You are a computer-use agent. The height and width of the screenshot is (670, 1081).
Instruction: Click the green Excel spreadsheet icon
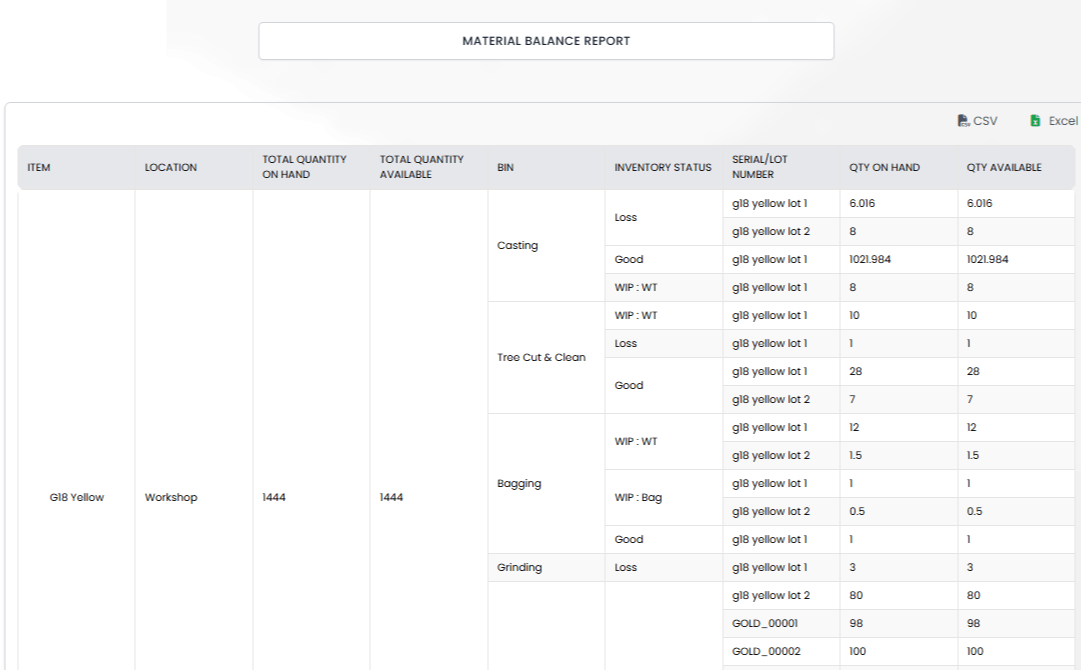click(x=1034, y=119)
